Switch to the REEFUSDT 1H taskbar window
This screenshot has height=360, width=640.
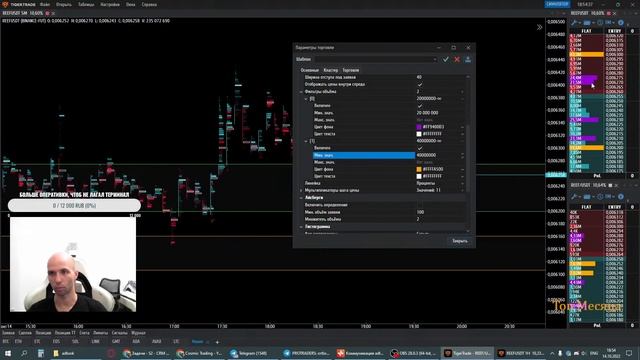click(521, 353)
